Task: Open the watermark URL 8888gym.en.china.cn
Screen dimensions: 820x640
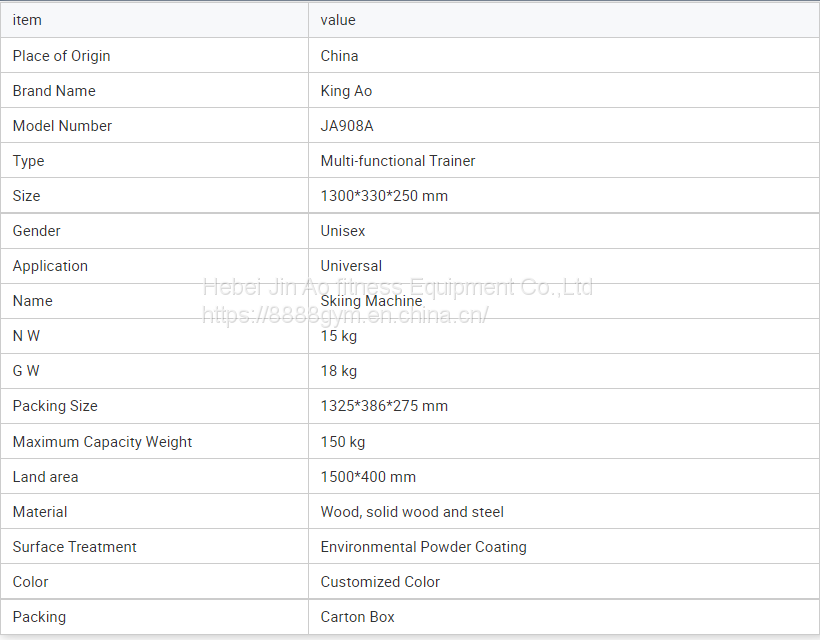Action: tap(345, 316)
